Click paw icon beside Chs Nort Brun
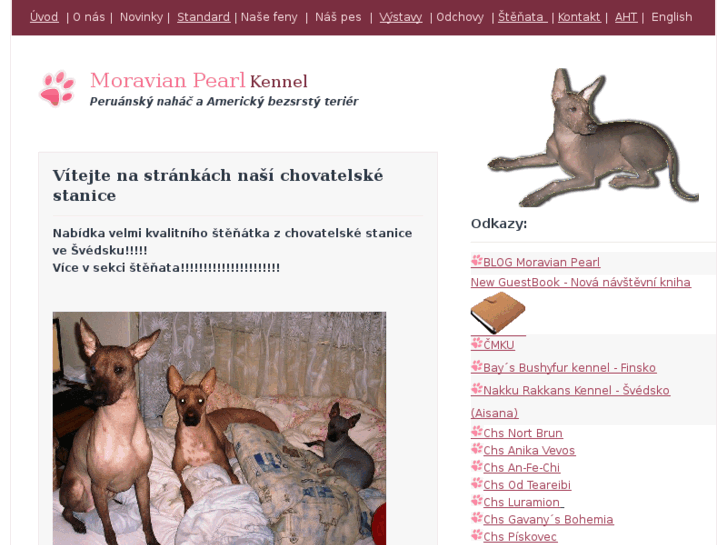727x545 pixels. click(477, 432)
